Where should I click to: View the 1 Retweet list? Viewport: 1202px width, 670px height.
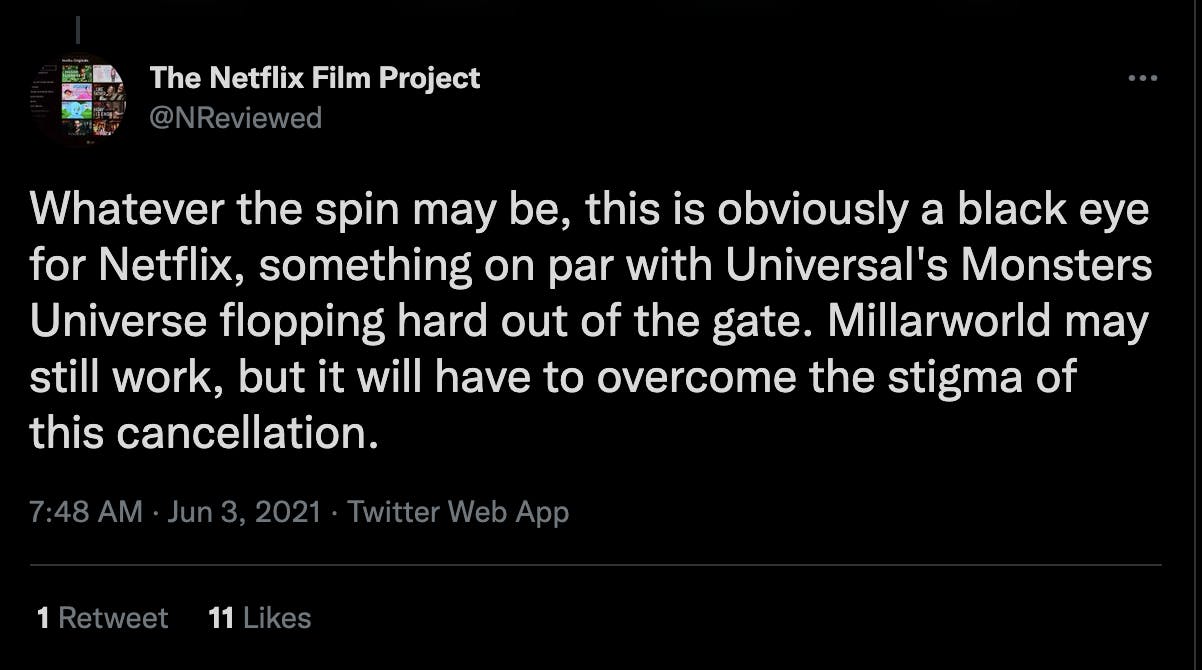(x=102, y=618)
